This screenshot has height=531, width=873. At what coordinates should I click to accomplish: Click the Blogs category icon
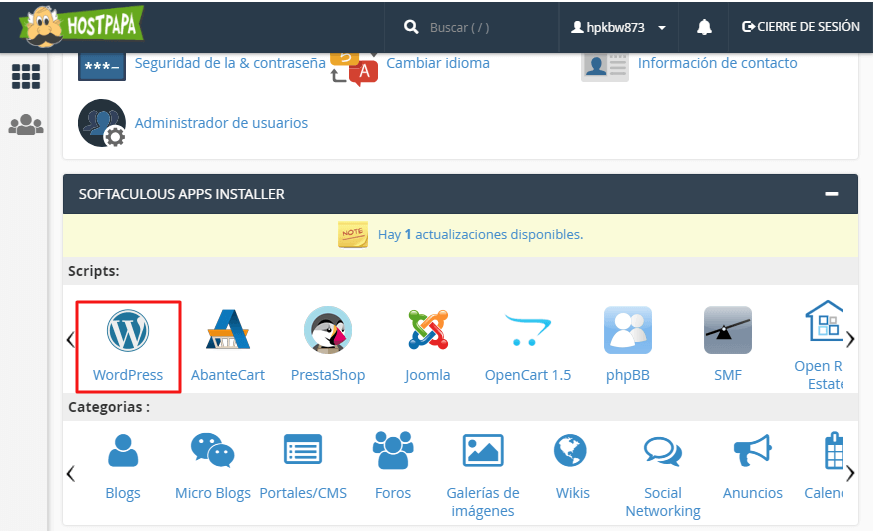(123, 450)
